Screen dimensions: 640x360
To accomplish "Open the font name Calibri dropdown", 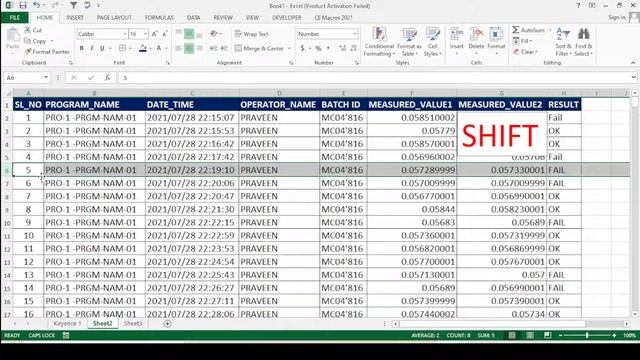I will click(125, 34).
